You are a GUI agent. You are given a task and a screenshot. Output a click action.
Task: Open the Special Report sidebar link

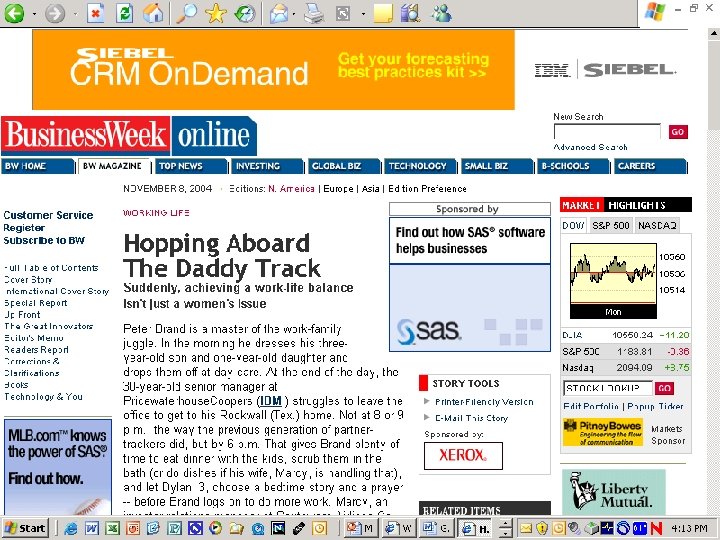point(36,303)
